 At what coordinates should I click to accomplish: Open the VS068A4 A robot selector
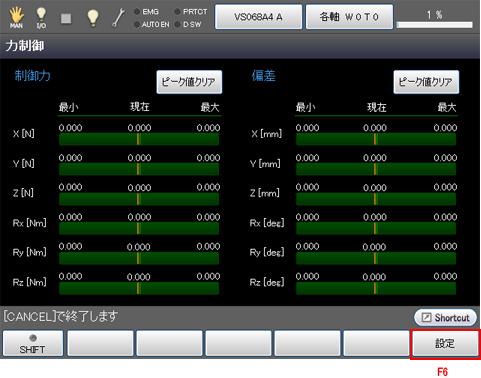(x=258, y=17)
